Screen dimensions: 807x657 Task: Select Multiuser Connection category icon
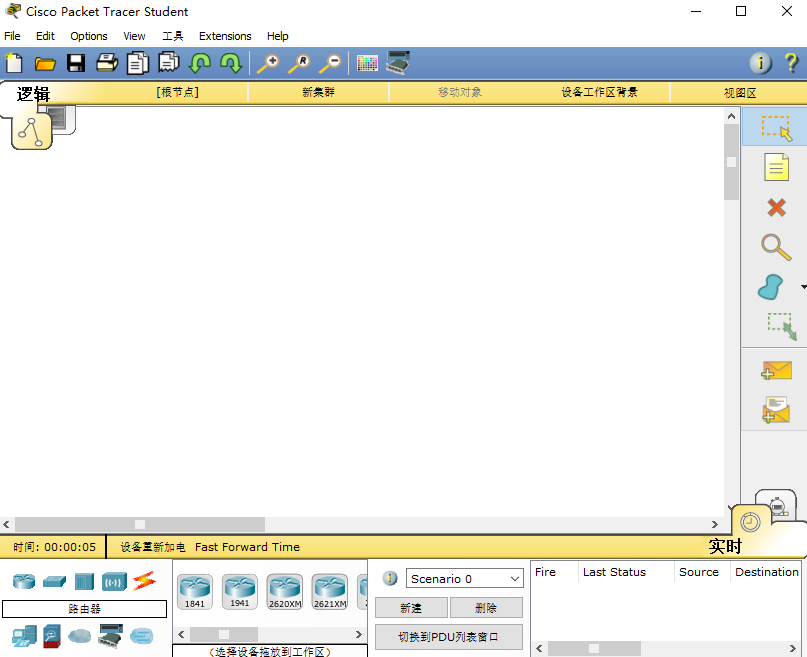[x=142, y=636]
